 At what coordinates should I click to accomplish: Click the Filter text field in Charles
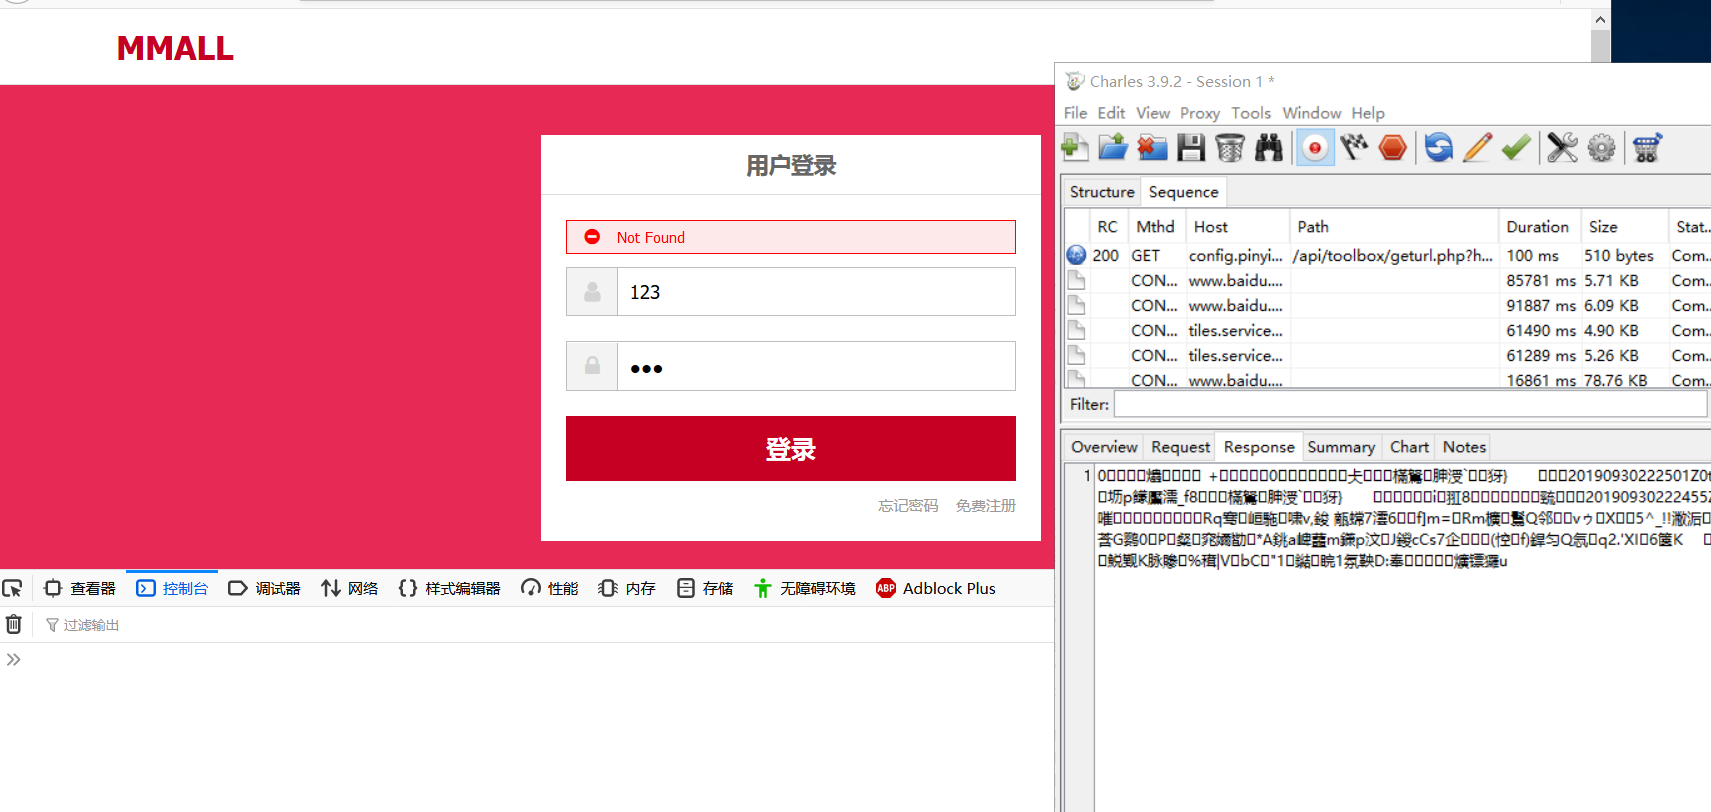point(1410,404)
